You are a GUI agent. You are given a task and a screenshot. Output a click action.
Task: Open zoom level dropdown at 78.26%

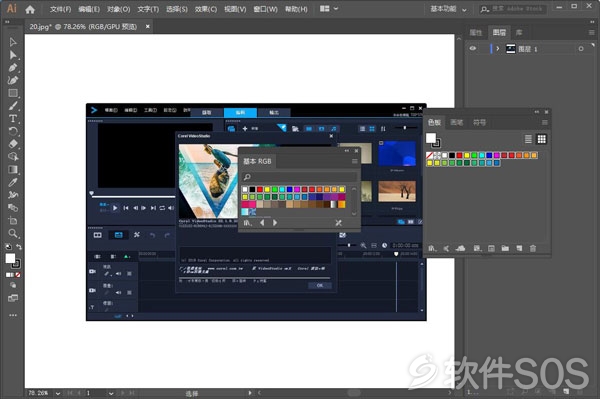(x=58, y=393)
